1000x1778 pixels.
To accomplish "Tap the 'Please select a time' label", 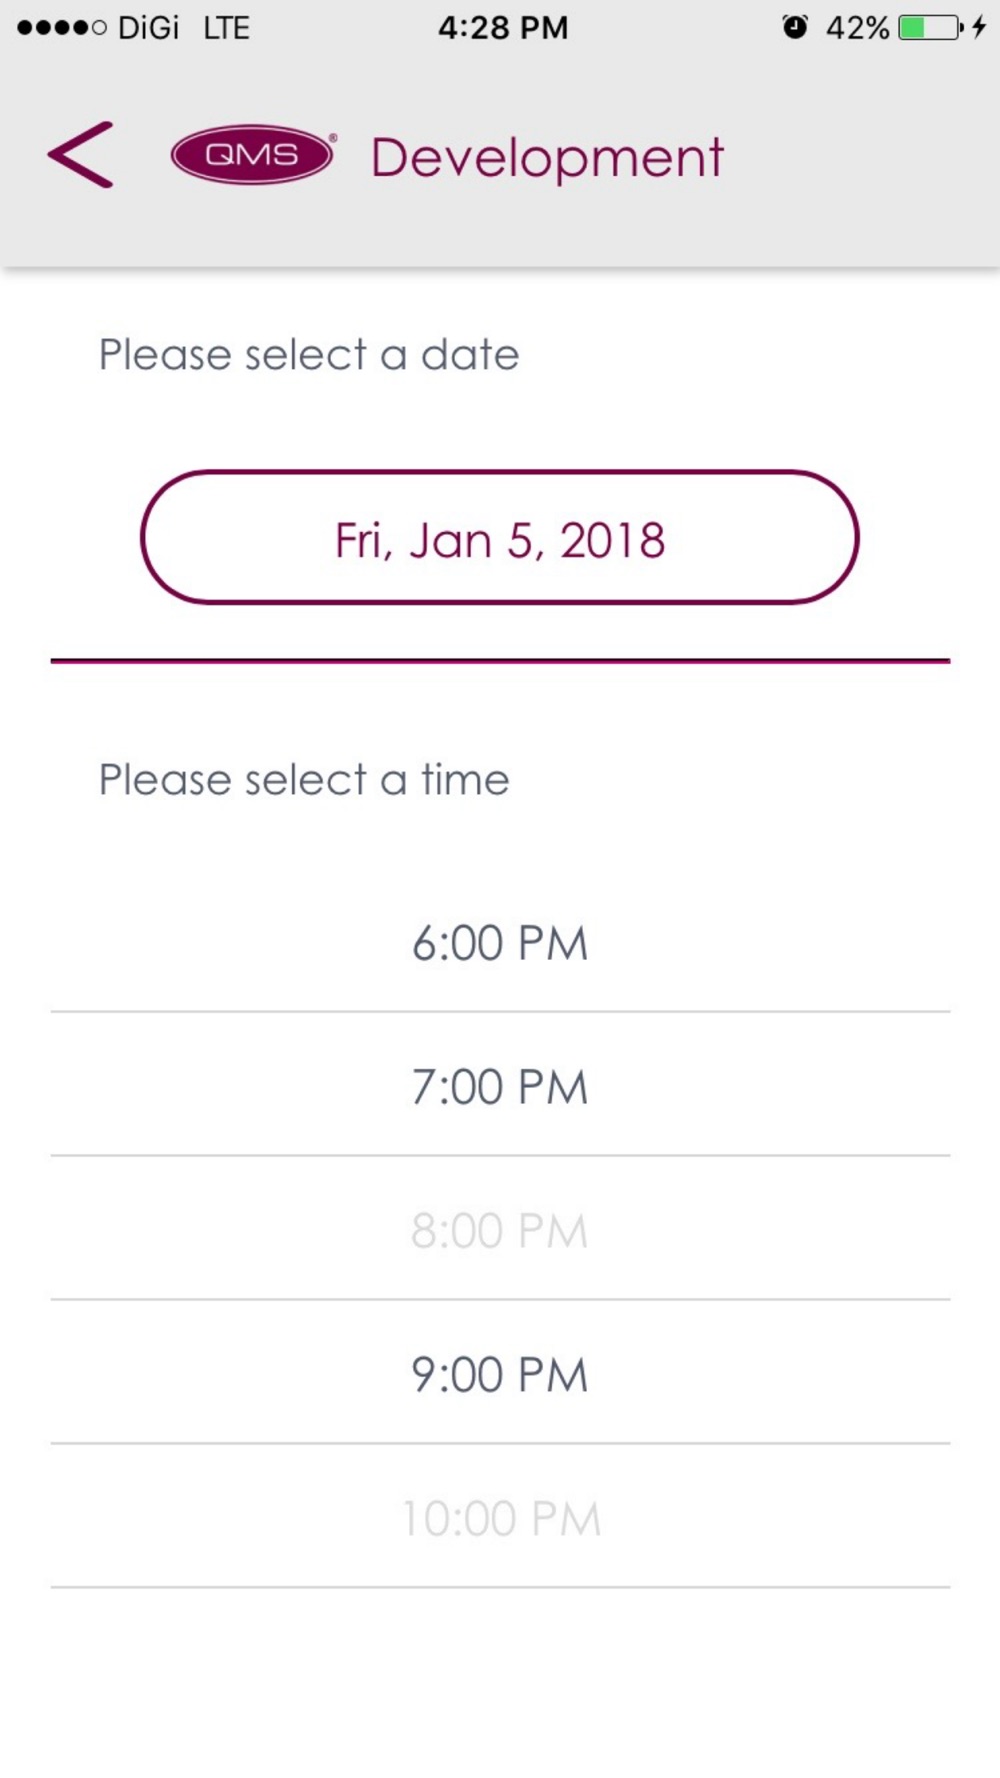I will (x=304, y=780).
